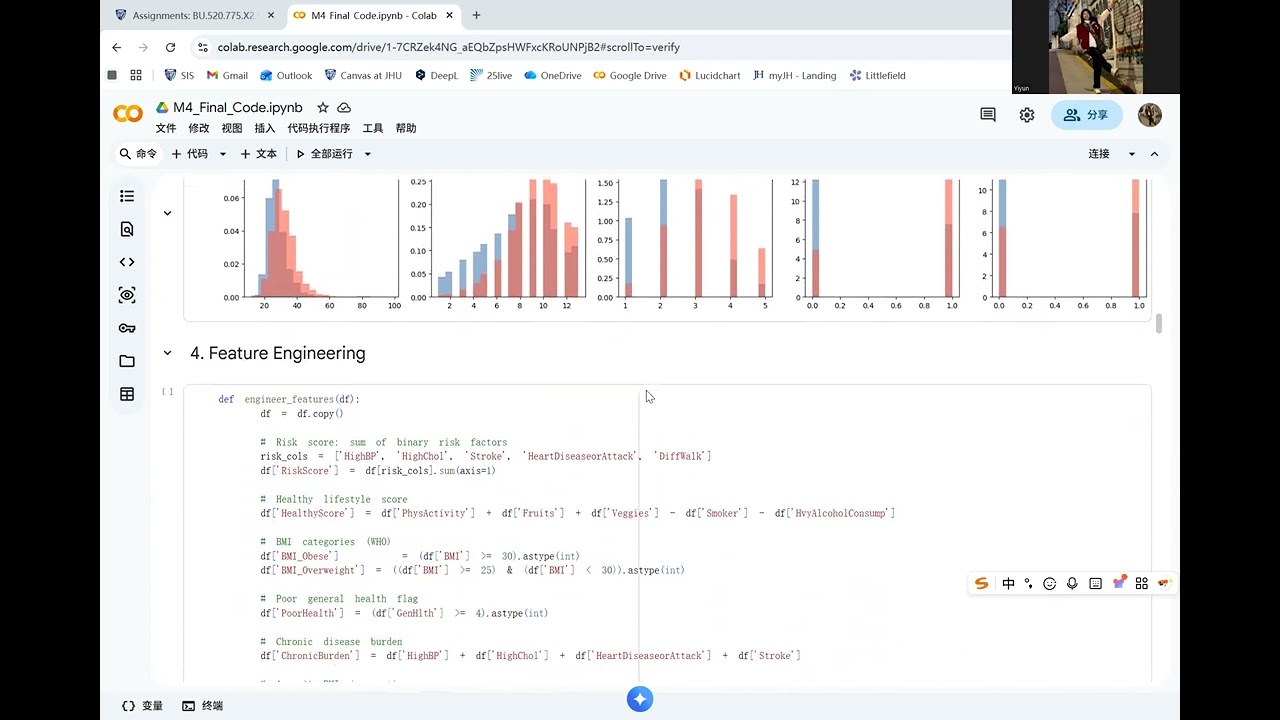The height and width of the screenshot is (720, 1280).
Task: Click the 分享 share button
Action: pyautogui.click(x=1086, y=115)
